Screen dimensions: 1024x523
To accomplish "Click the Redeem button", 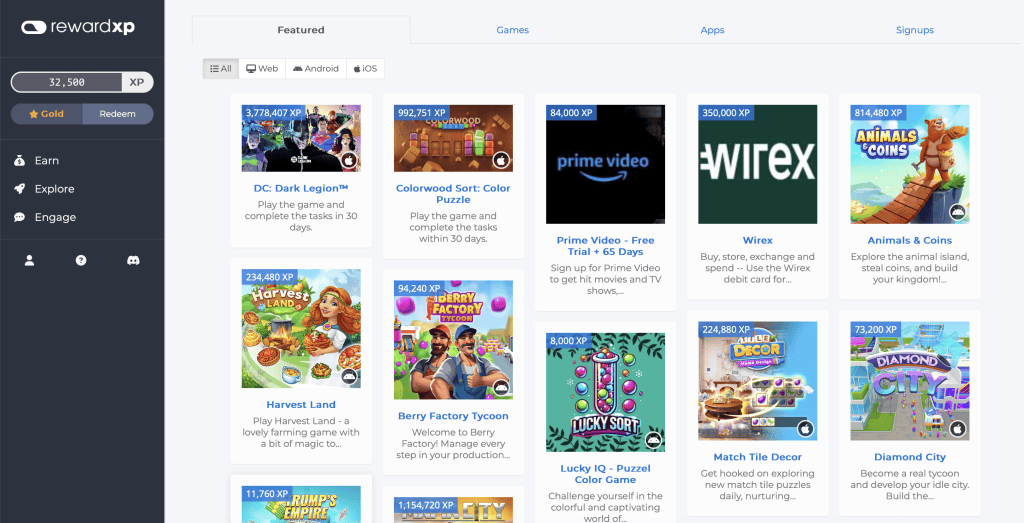I will (x=118, y=114).
